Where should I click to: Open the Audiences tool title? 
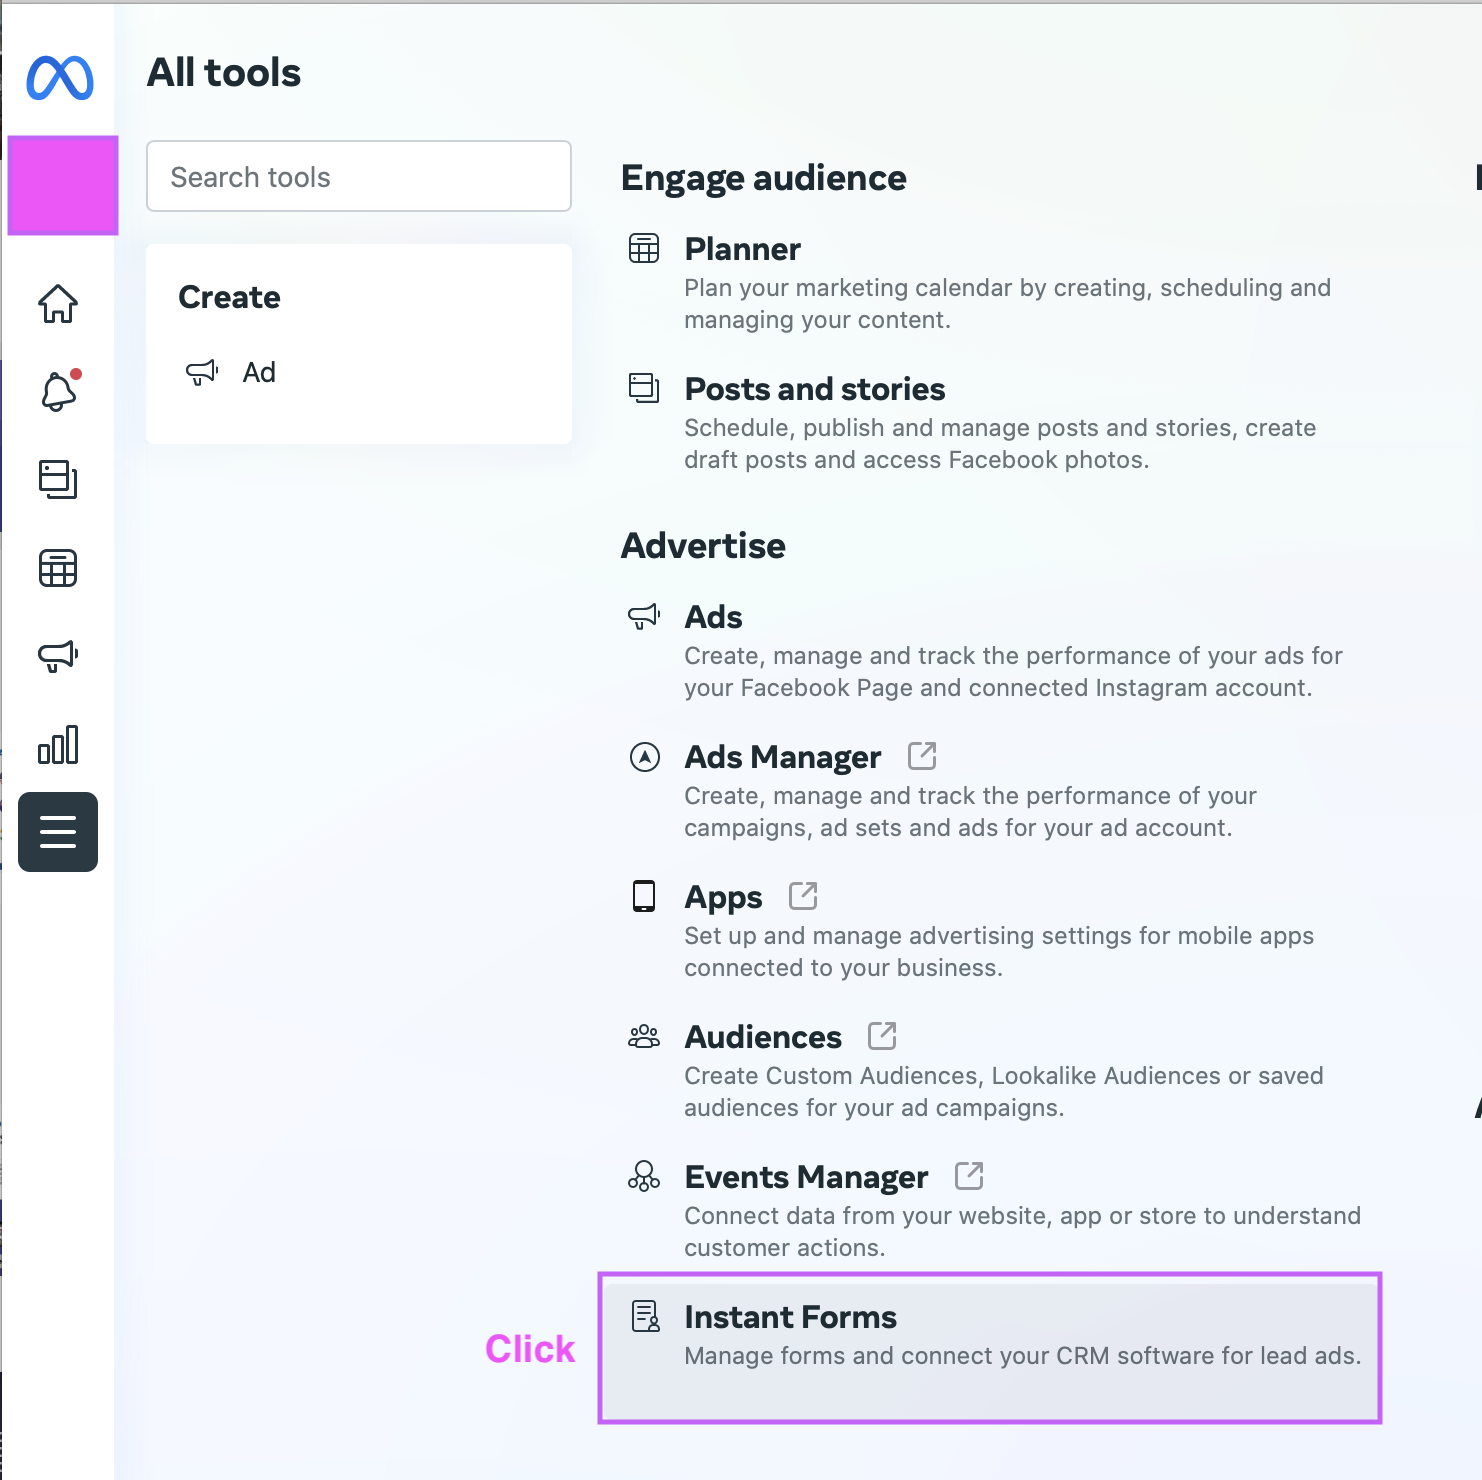pos(763,1037)
